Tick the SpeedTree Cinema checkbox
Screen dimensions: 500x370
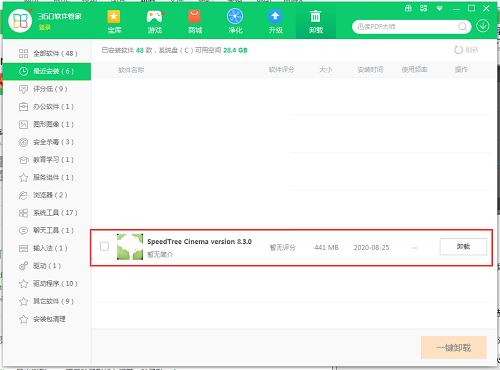click(104, 246)
